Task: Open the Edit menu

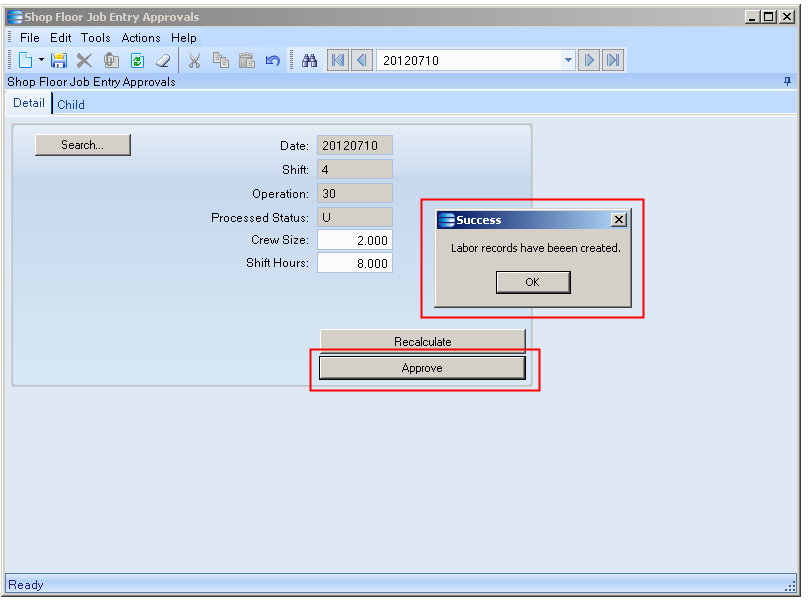Action: coord(60,38)
